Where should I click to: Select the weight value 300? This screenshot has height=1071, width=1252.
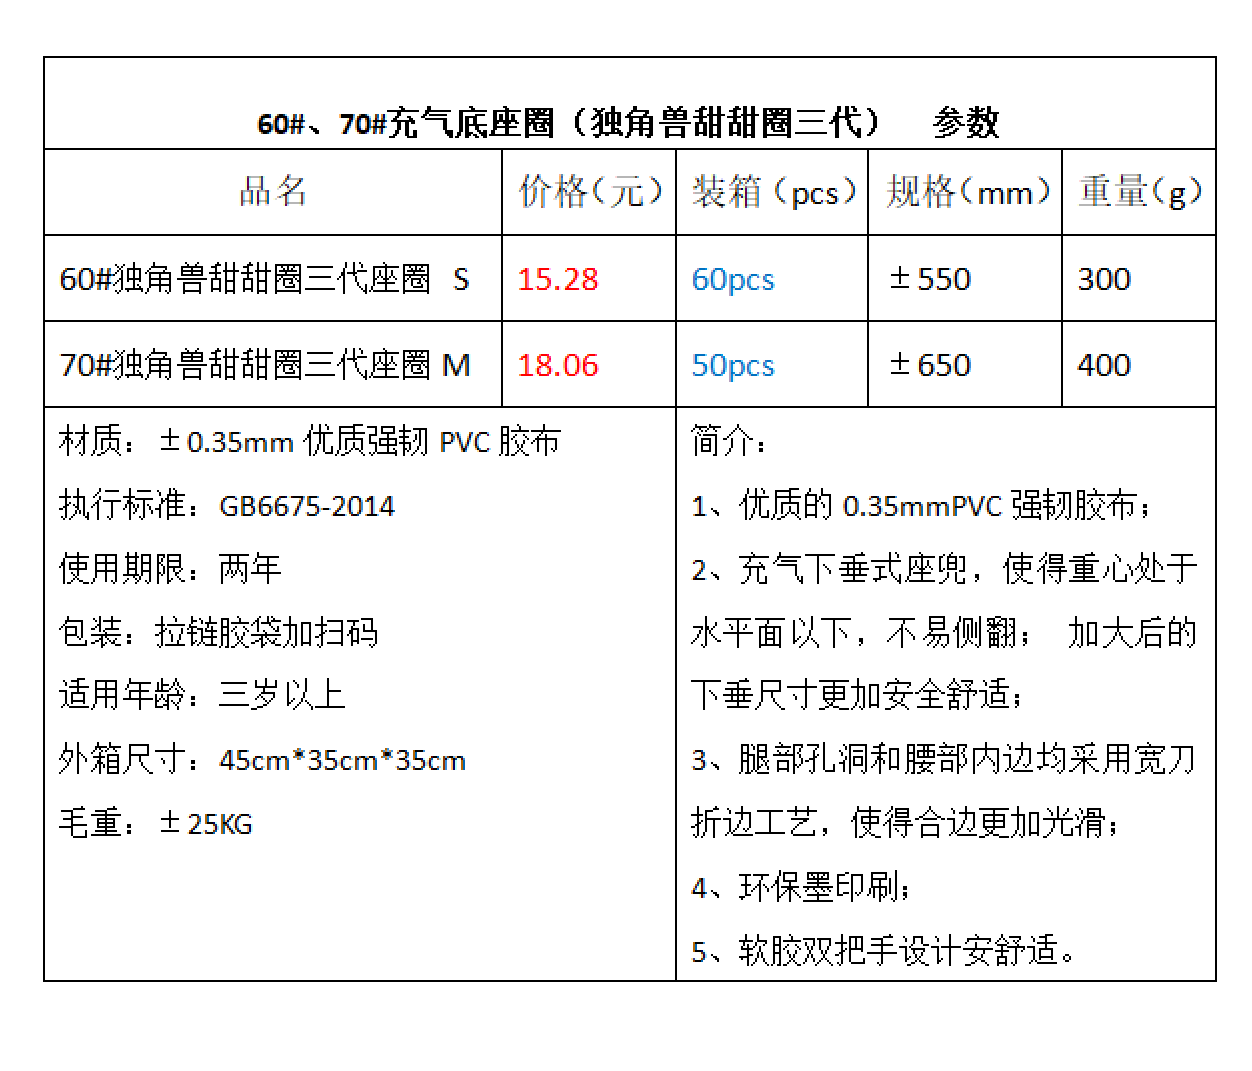pos(1102,279)
